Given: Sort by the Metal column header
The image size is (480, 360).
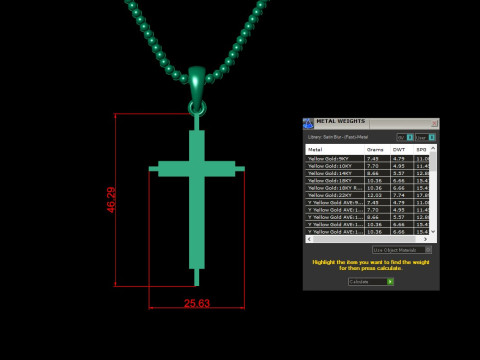Looking at the screenshot, I should tap(335, 150).
